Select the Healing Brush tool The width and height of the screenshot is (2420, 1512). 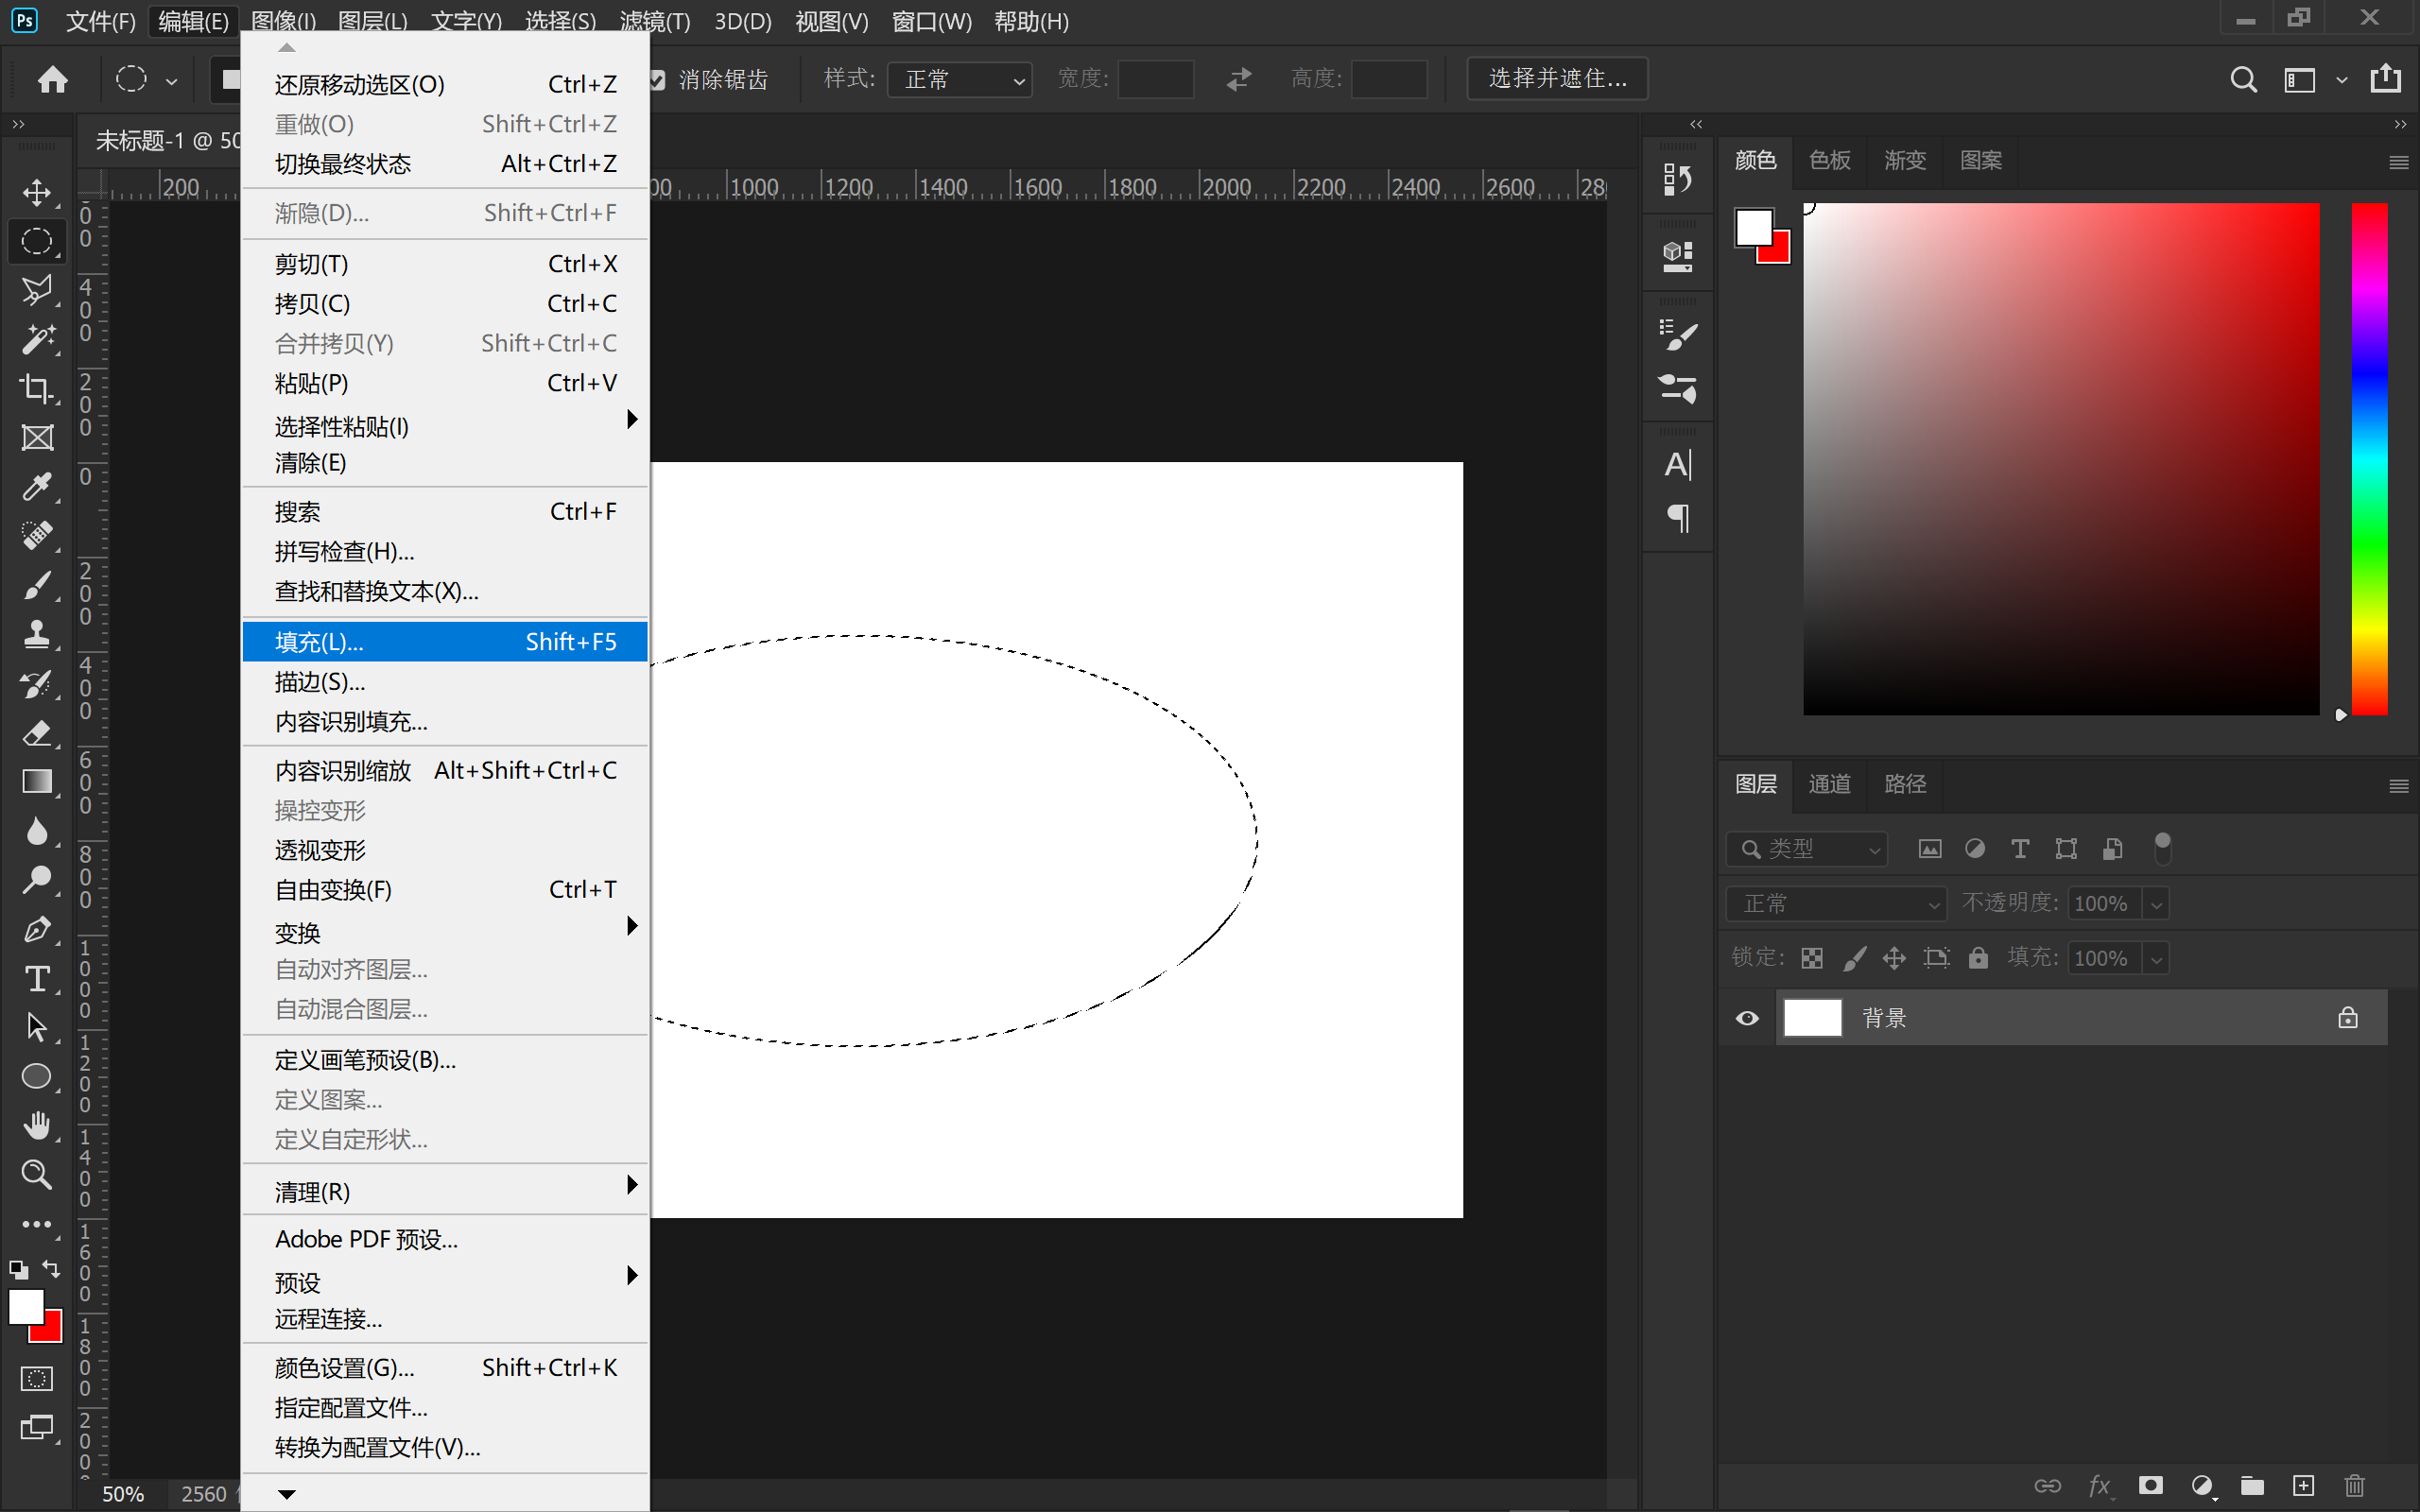(37, 536)
